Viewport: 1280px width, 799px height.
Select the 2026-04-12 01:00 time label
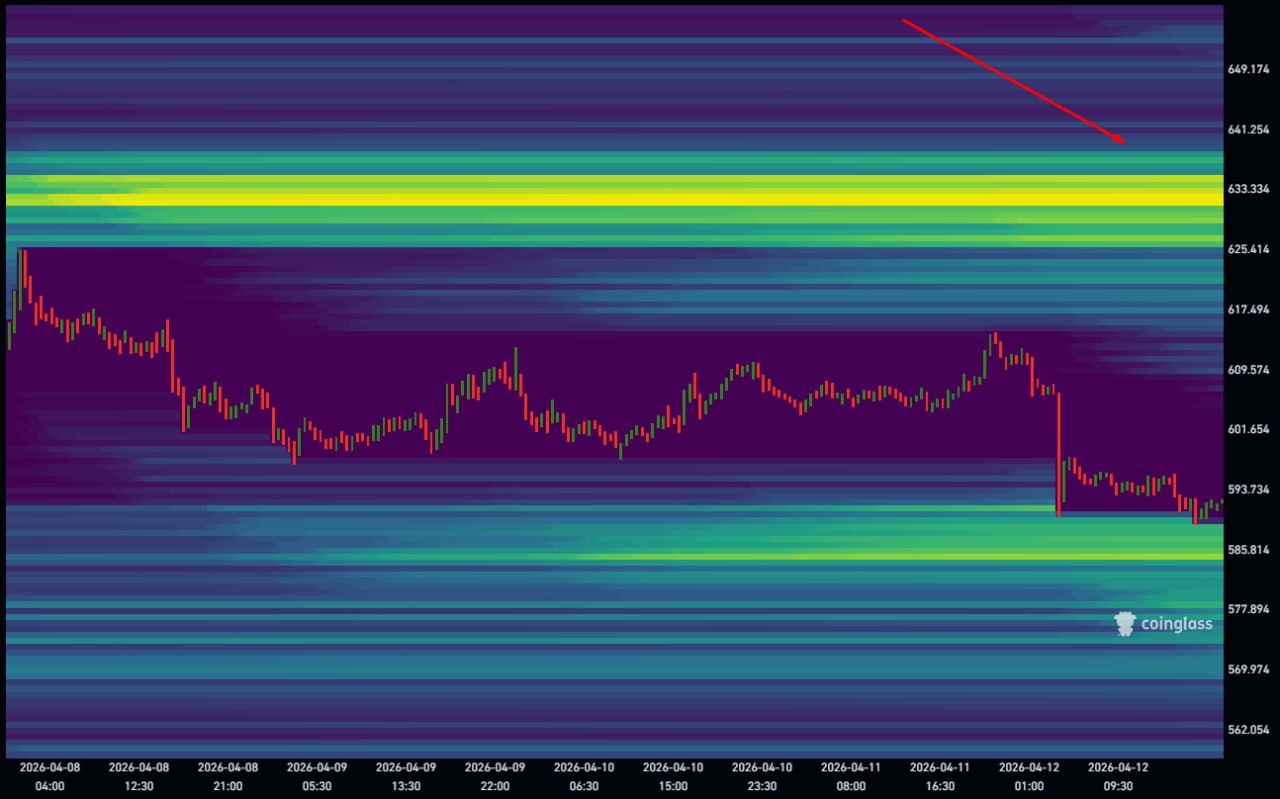click(x=1029, y=776)
